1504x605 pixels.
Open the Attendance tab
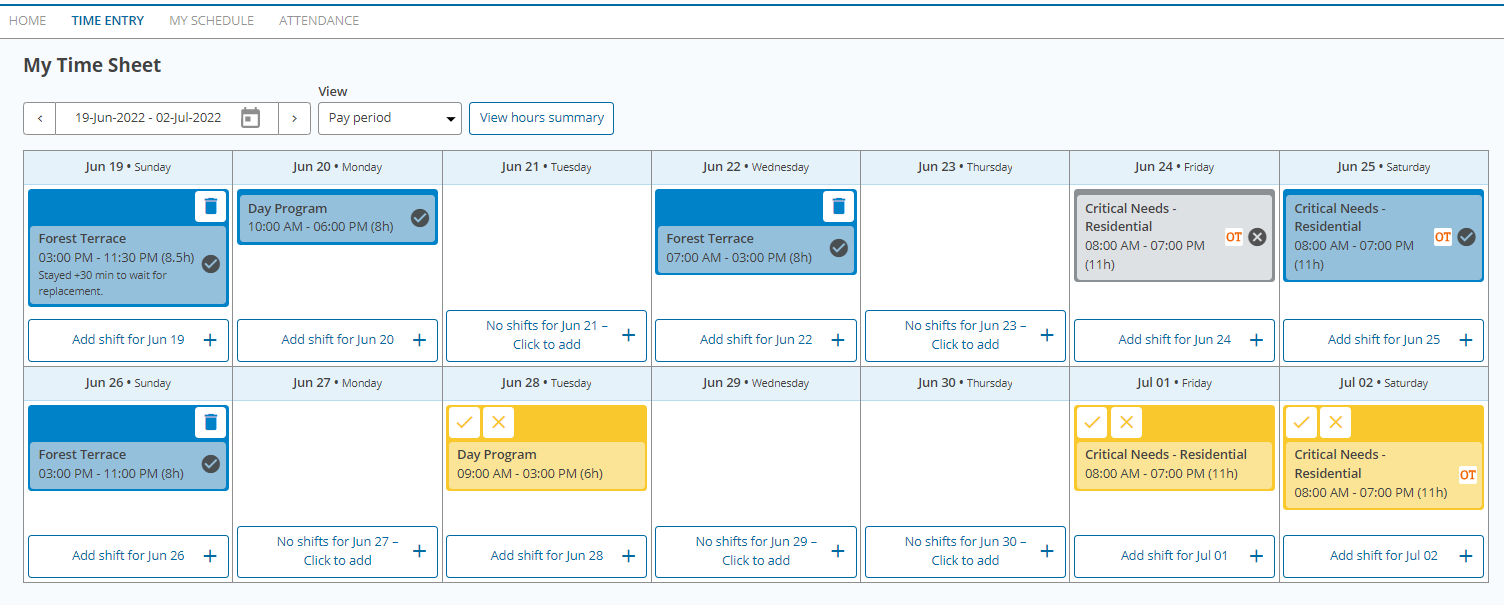click(x=319, y=20)
